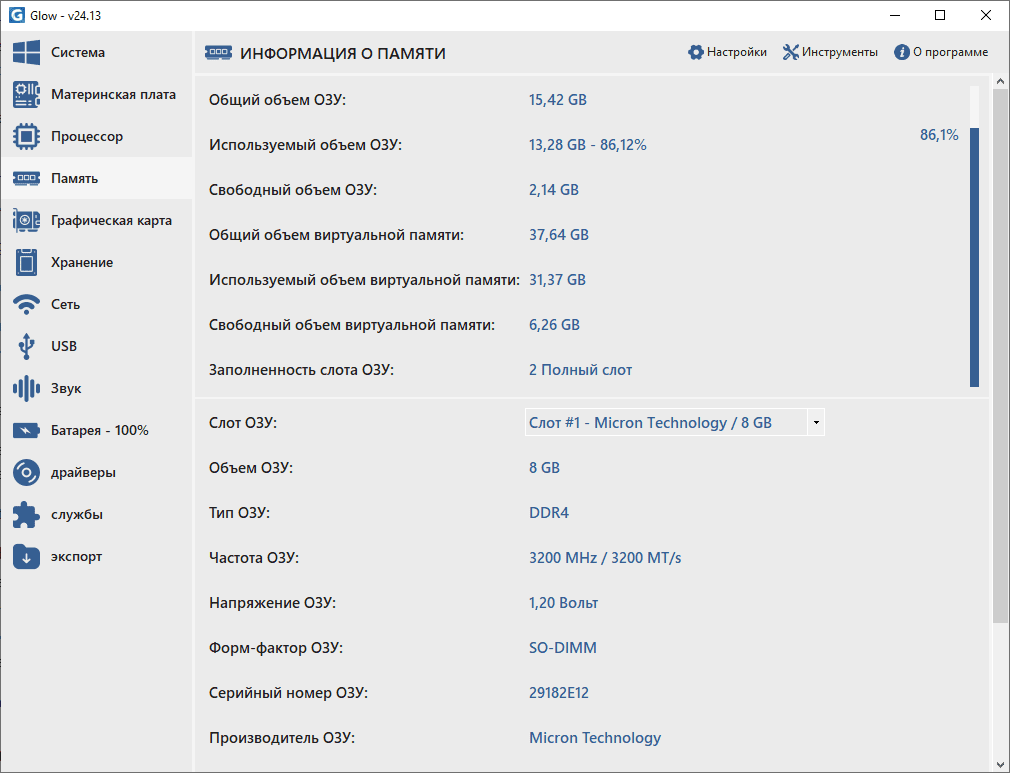Select the processor chip icon
Screen dimensions: 1010x773
26,137
